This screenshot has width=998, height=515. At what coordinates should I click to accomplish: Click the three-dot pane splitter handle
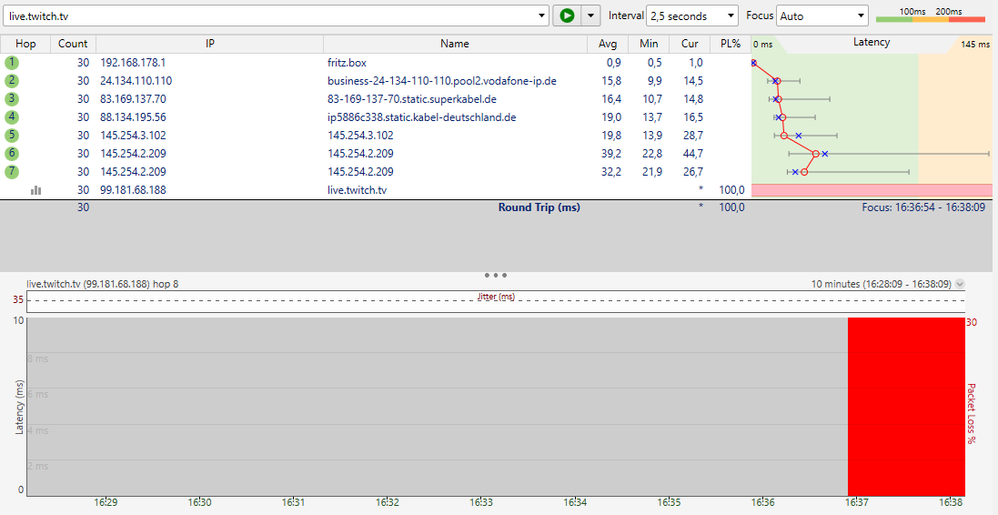click(x=496, y=276)
